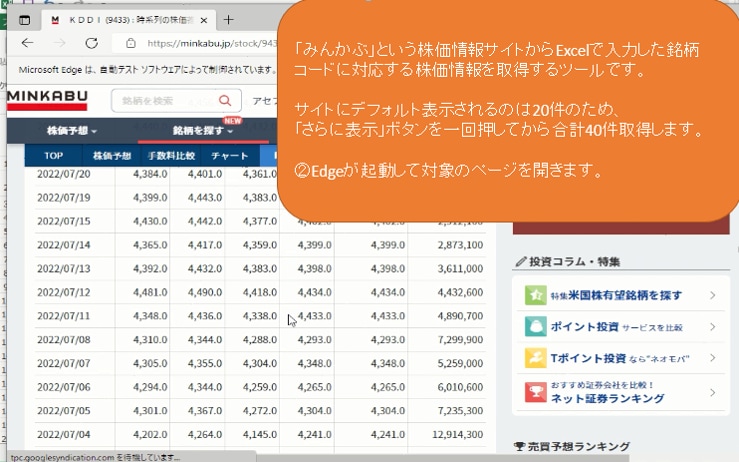
Task: Click the site lock icon
Action: 131,43
